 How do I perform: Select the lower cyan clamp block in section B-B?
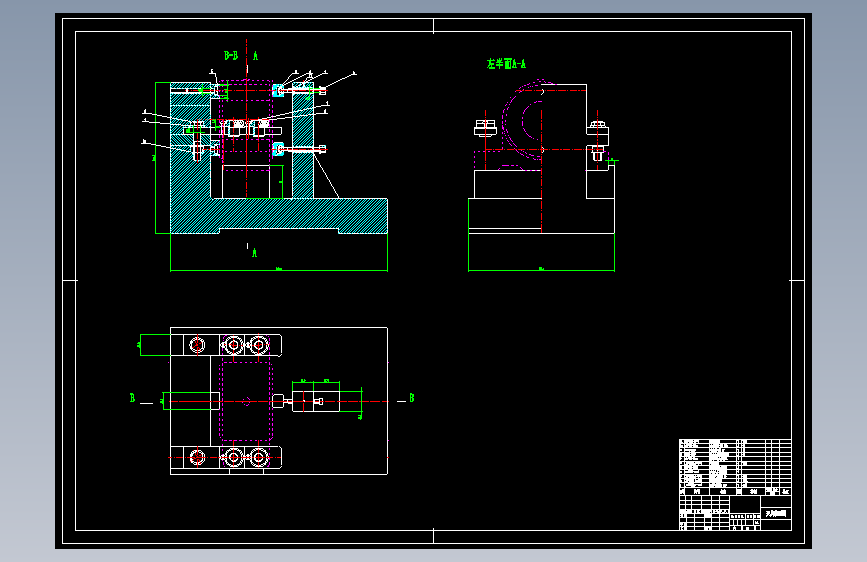pyautogui.click(x=278, y=149)
